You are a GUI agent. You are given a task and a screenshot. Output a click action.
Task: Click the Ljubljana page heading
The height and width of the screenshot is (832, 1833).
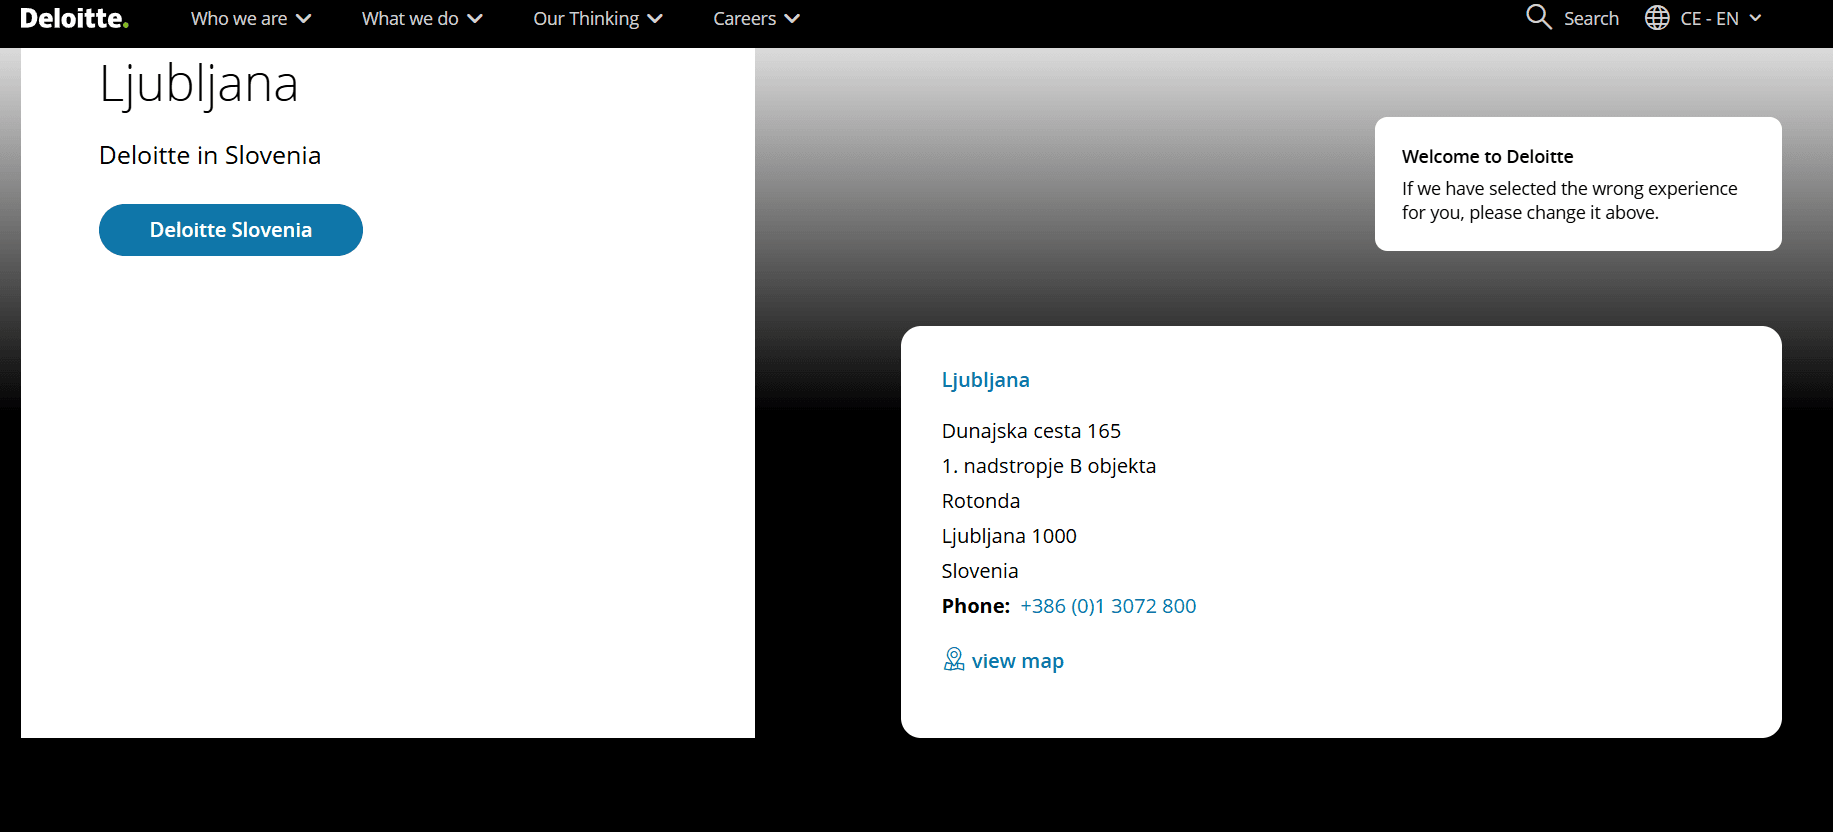(x=199, y=84)
